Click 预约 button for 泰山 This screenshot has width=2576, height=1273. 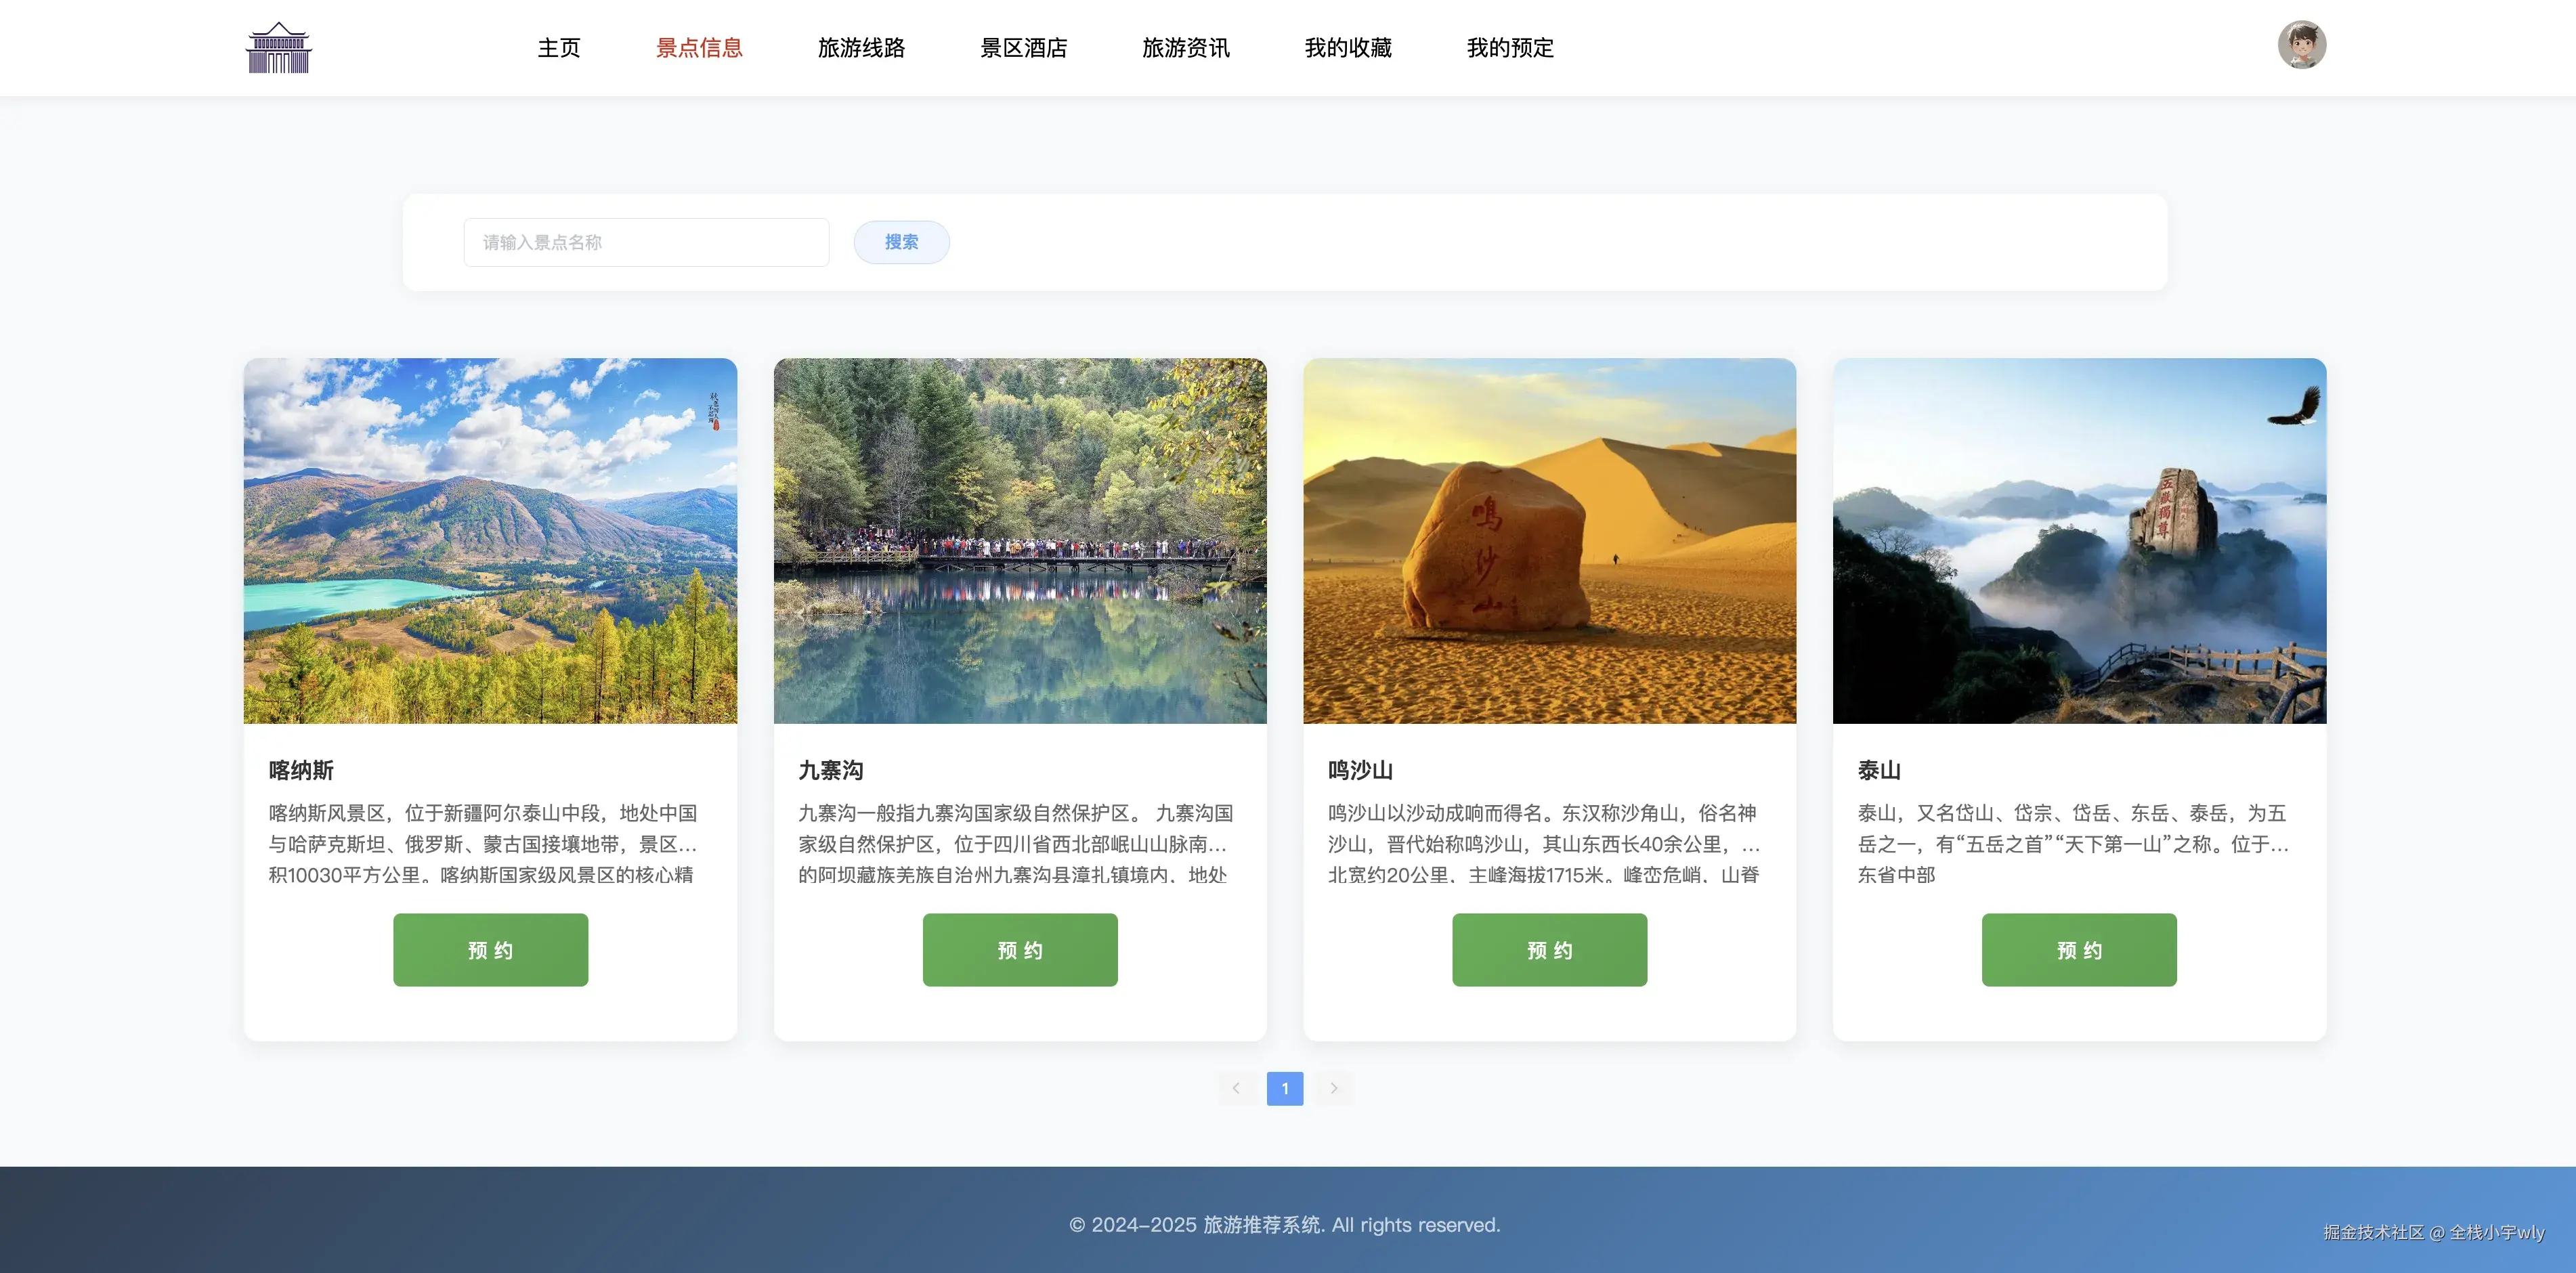2079,950
